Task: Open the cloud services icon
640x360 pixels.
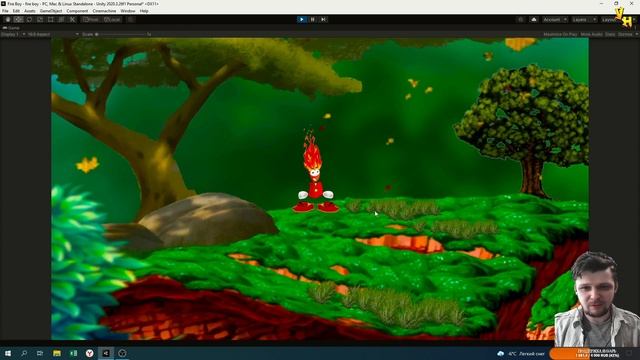Action: (x=533, y=19)
